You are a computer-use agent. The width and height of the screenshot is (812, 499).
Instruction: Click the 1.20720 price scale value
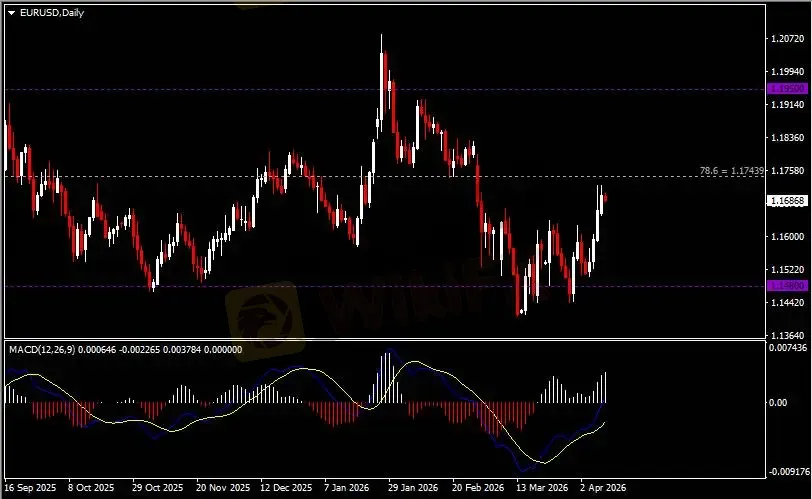click(x=784, y=39)
